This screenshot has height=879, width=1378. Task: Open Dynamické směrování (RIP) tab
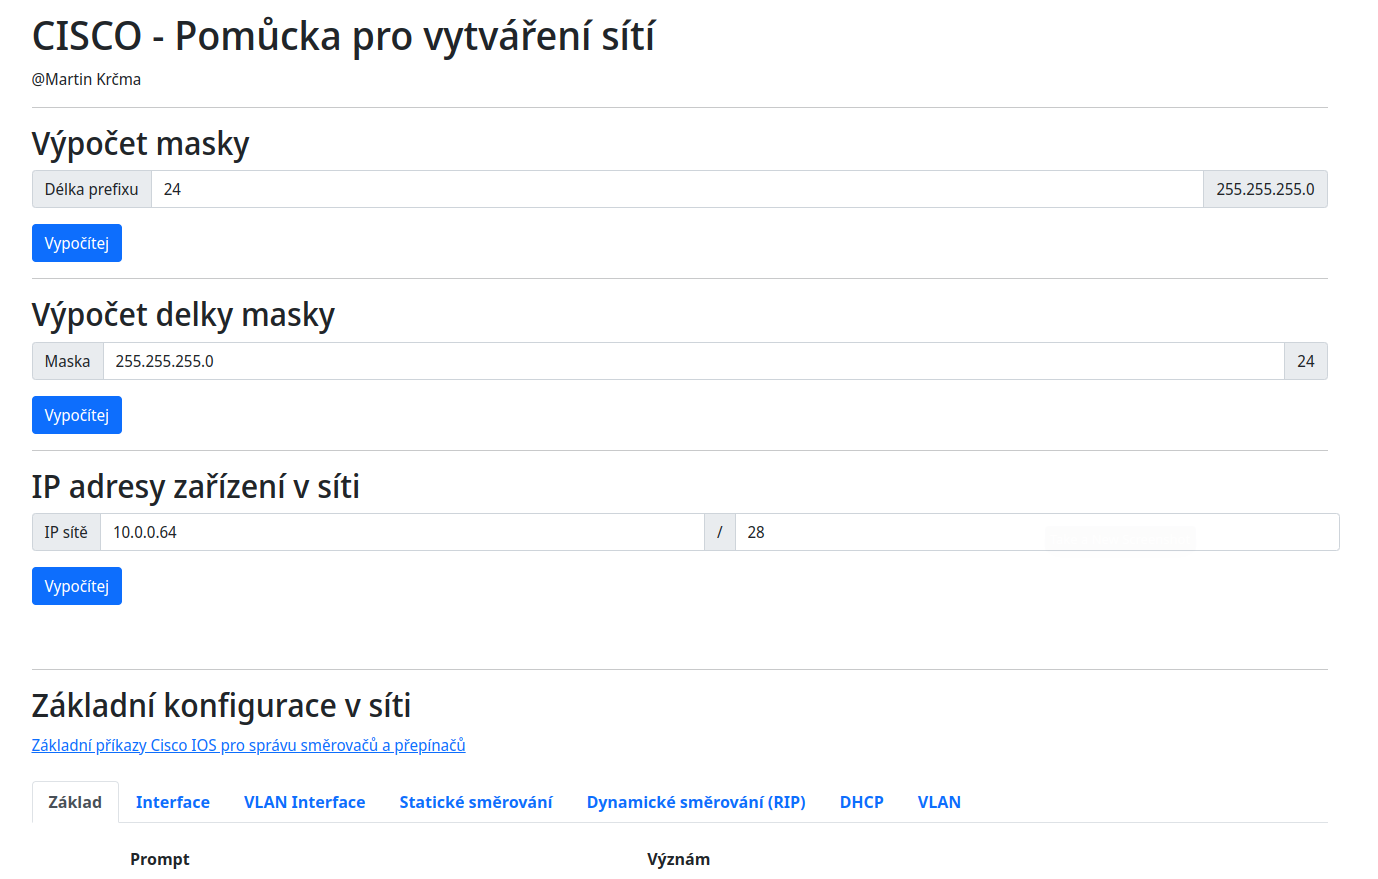point(696,802)
